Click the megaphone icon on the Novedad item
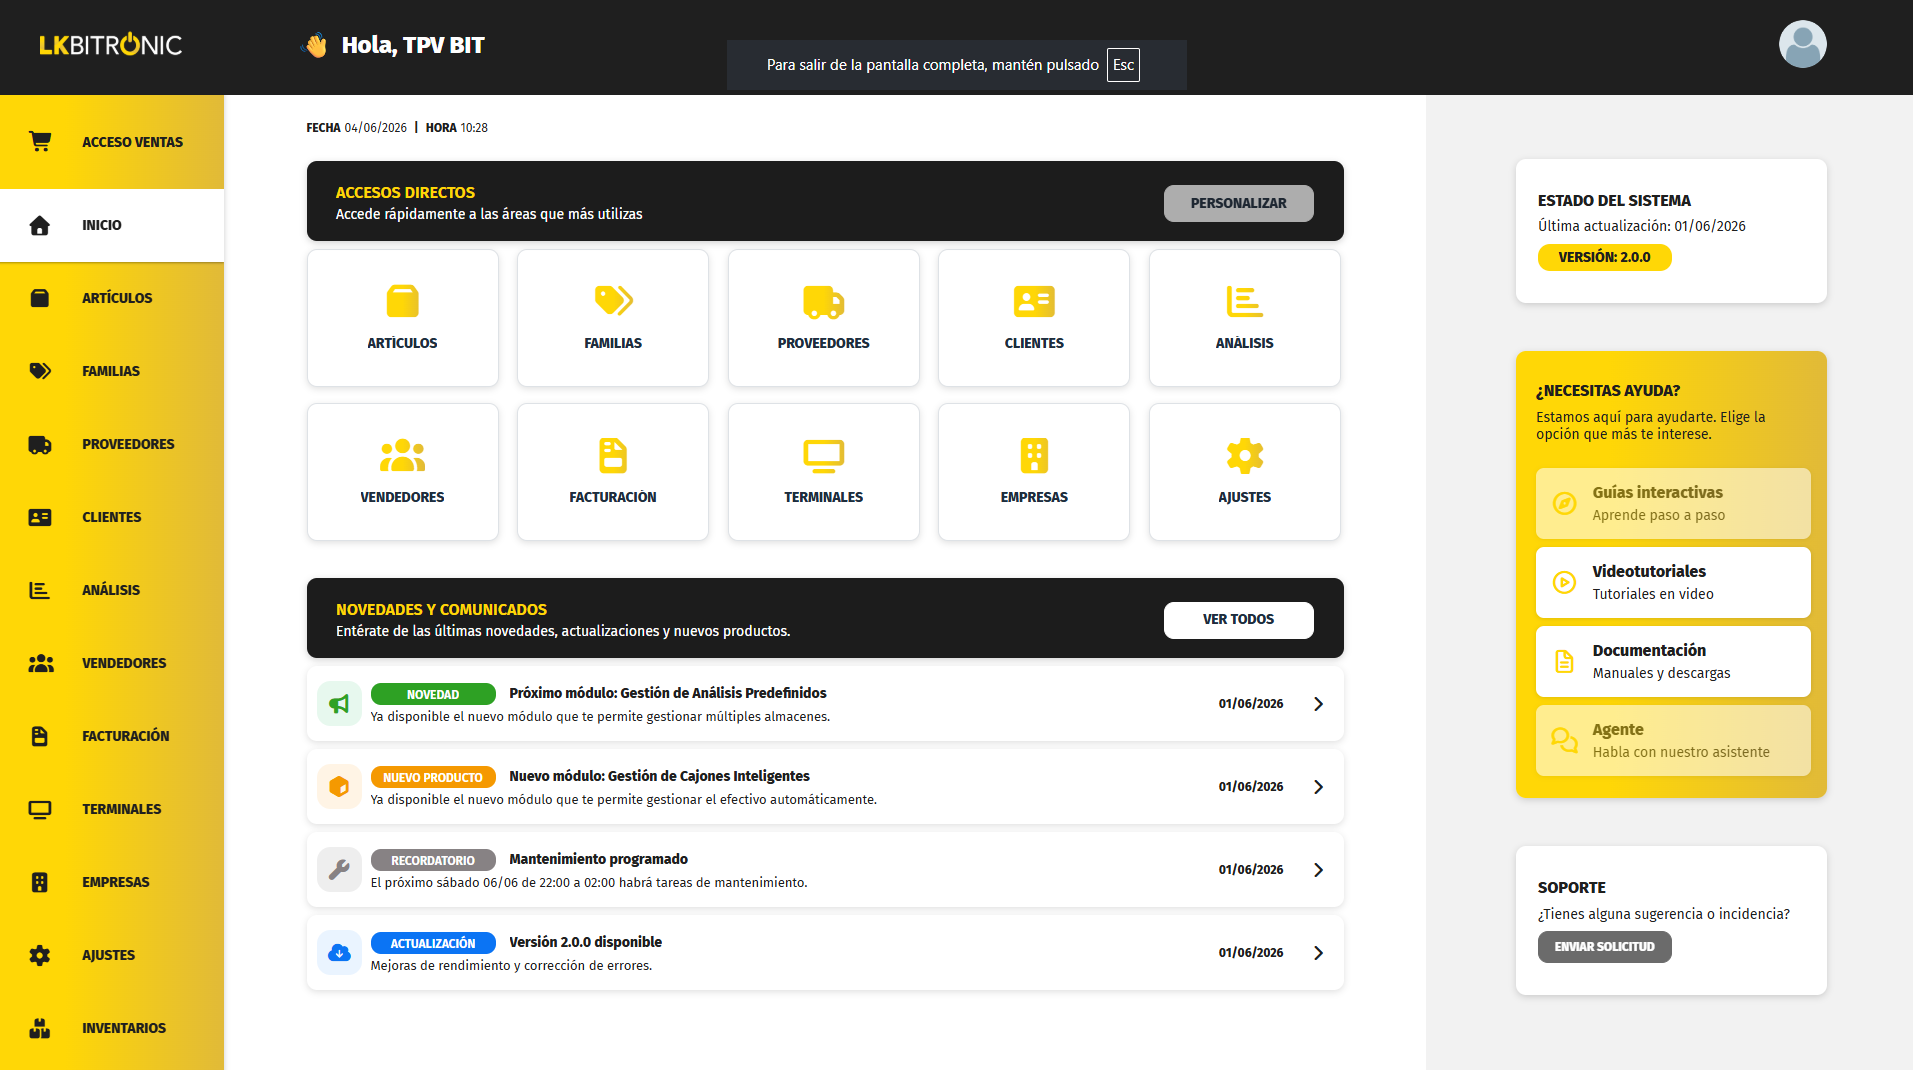Image resolution: width=1913 pixels, height=1070 pixels. tap(339, 704)
